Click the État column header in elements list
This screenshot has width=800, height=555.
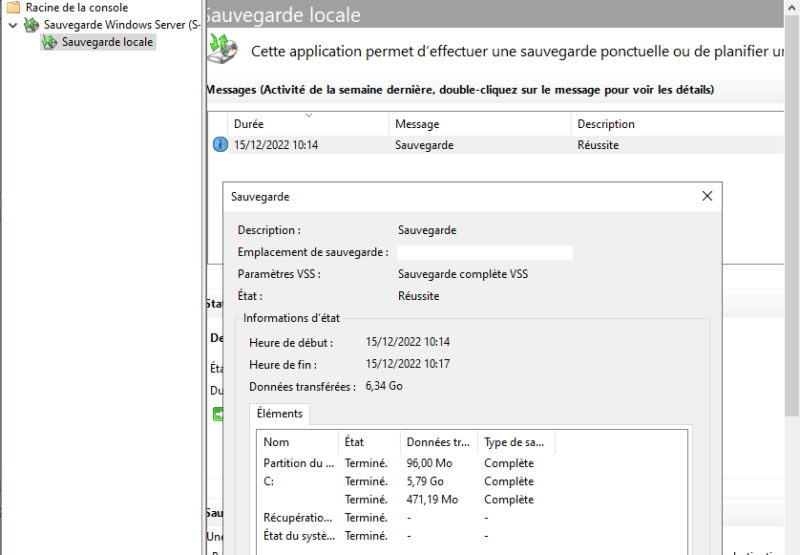369,442
